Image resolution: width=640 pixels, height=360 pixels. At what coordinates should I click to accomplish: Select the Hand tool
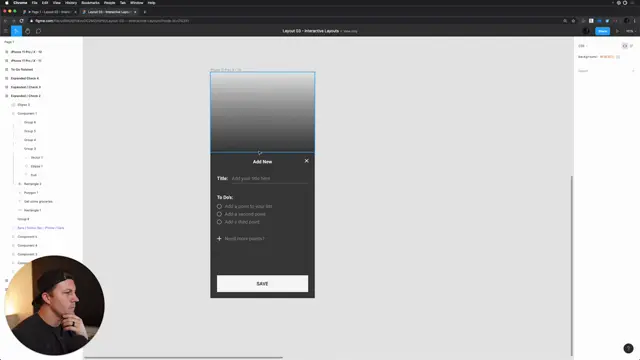[x=27, y=31]
